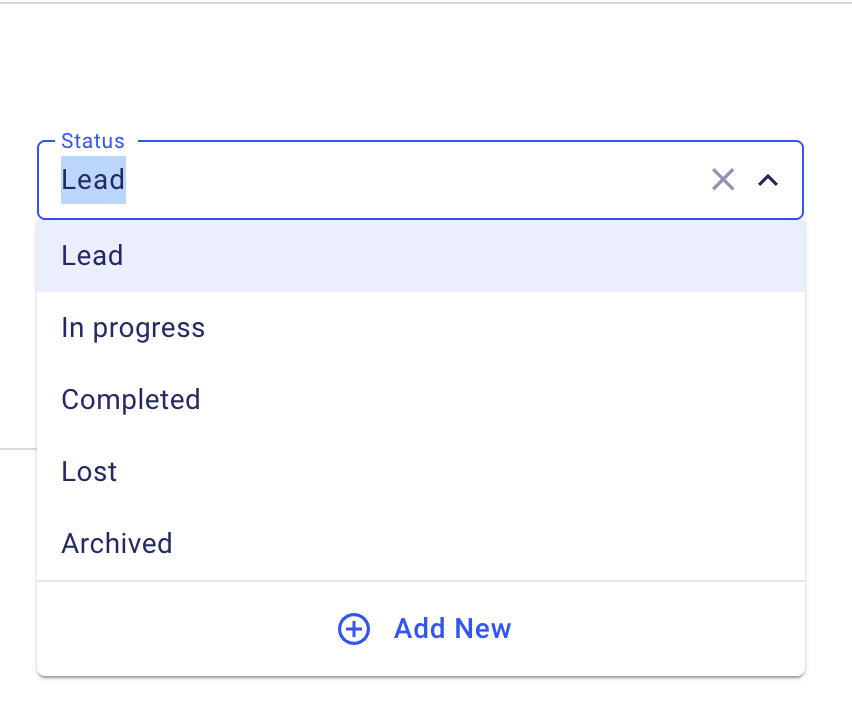
Task: Select the Archived status option
Action: [x=117, y=544]
